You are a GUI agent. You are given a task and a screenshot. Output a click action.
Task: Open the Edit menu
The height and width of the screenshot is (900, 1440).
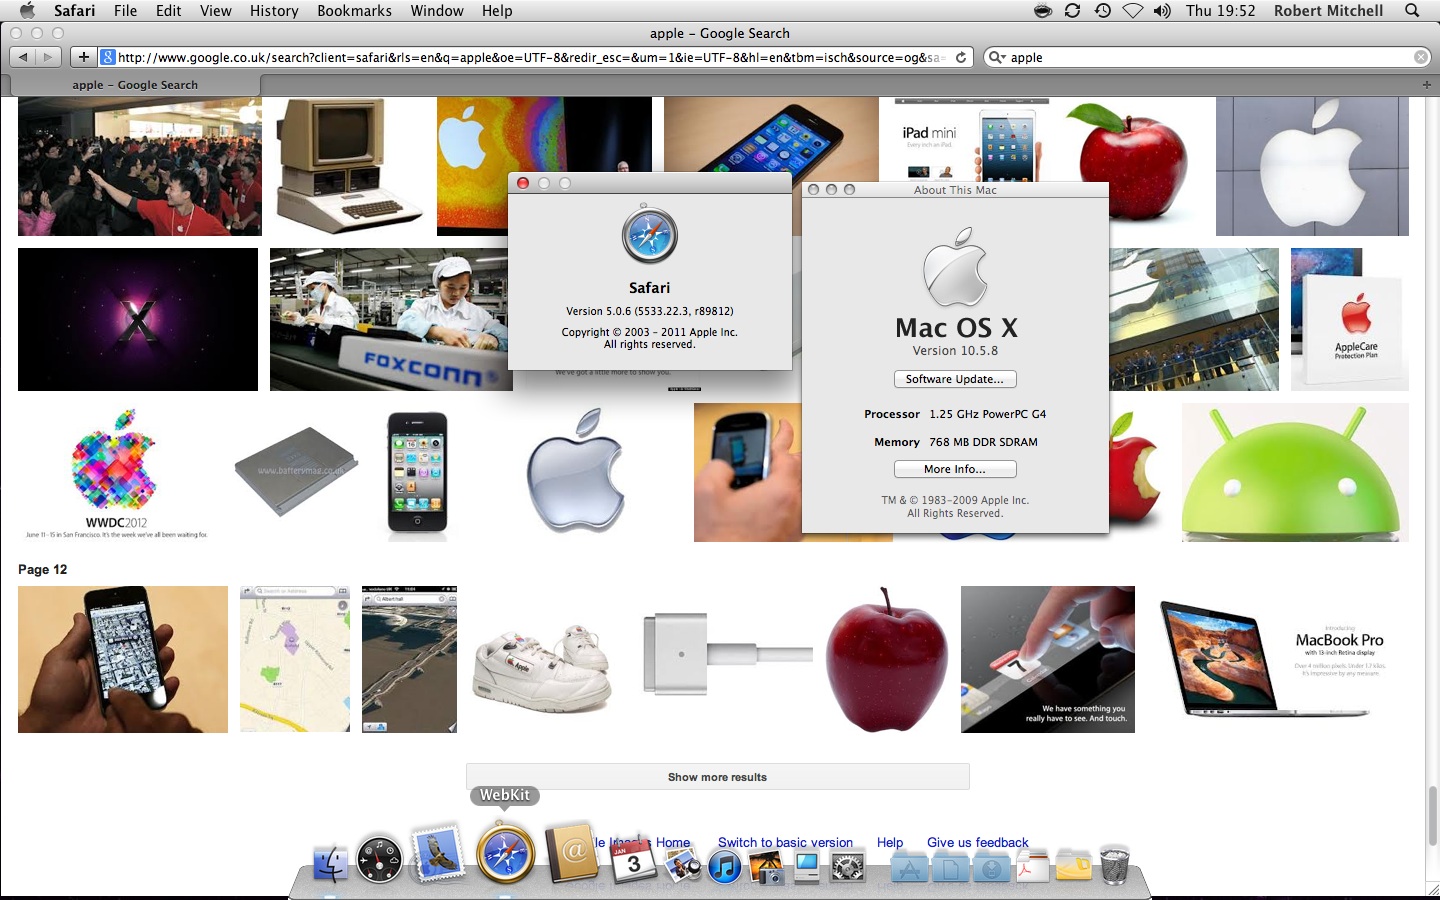169,10
